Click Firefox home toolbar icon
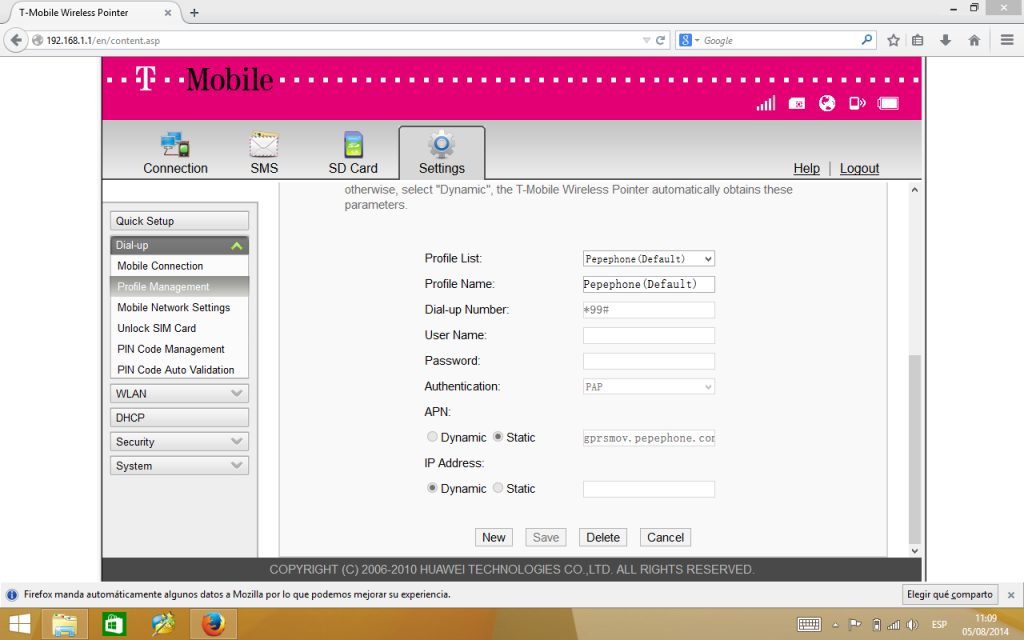This screenshot has width=1024, height=640. pyautogui.click(x=974, y=41)
